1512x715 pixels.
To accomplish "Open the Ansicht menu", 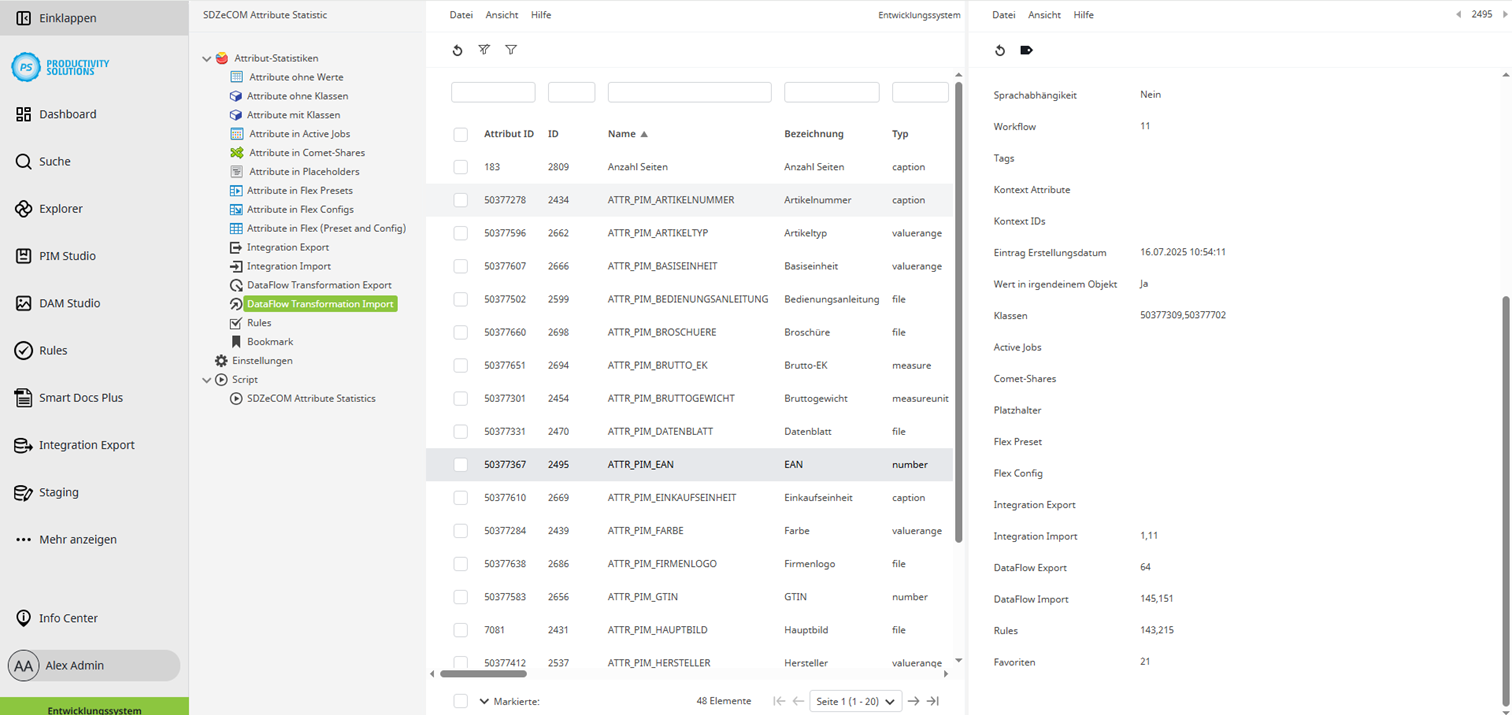I will tap(502, 14).
